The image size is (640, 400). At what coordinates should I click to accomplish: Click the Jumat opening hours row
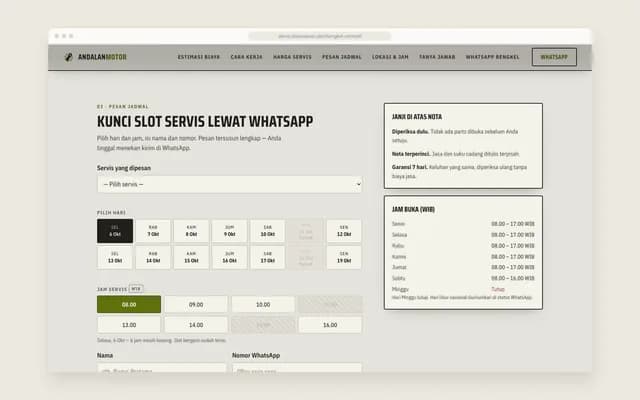coord(463,267)
